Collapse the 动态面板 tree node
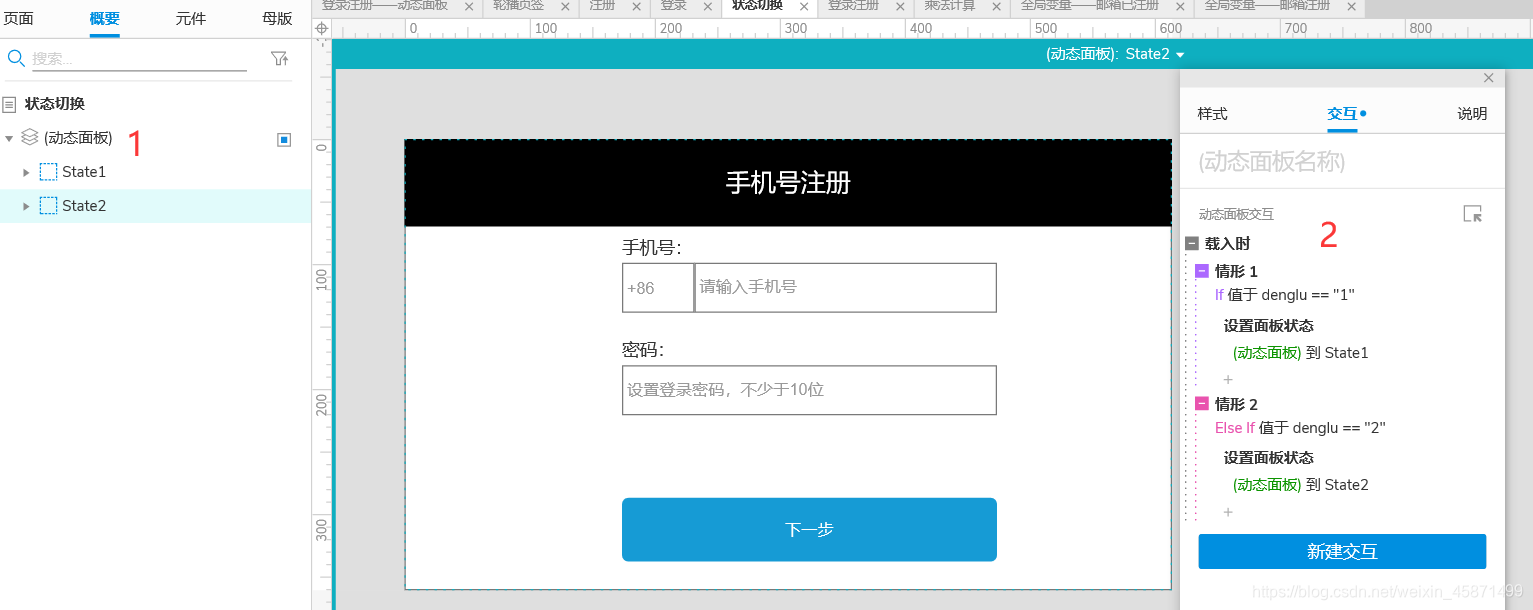1533x610 pixels. [x=8, y=139]
